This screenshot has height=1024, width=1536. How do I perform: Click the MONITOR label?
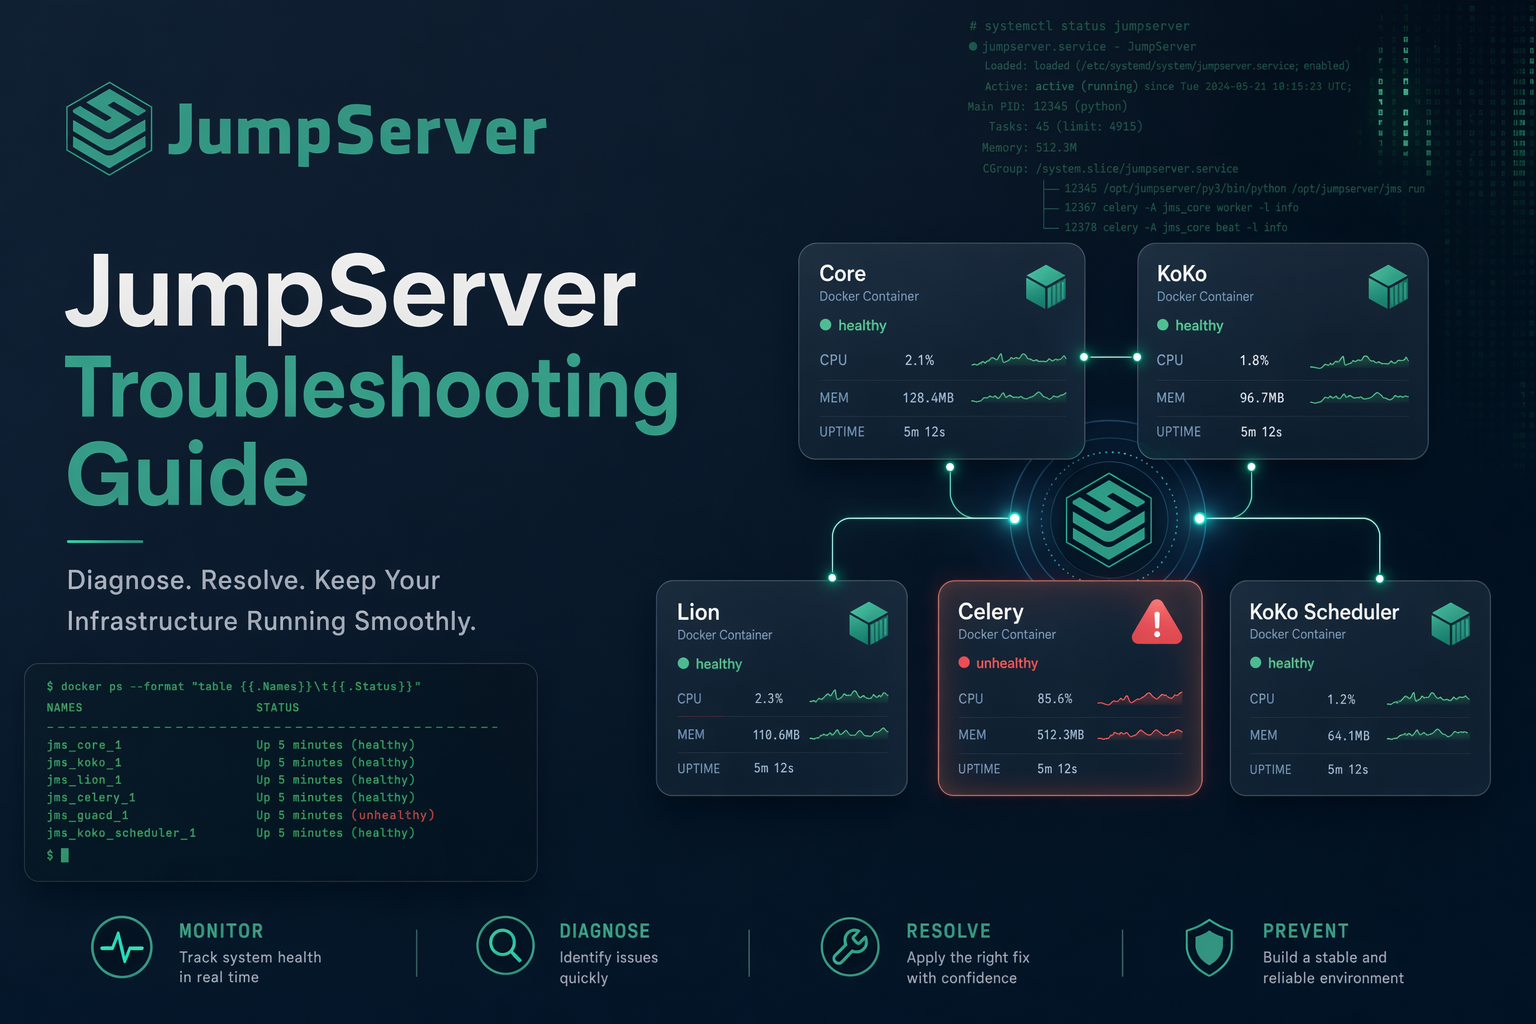click(x=221, y=931)
